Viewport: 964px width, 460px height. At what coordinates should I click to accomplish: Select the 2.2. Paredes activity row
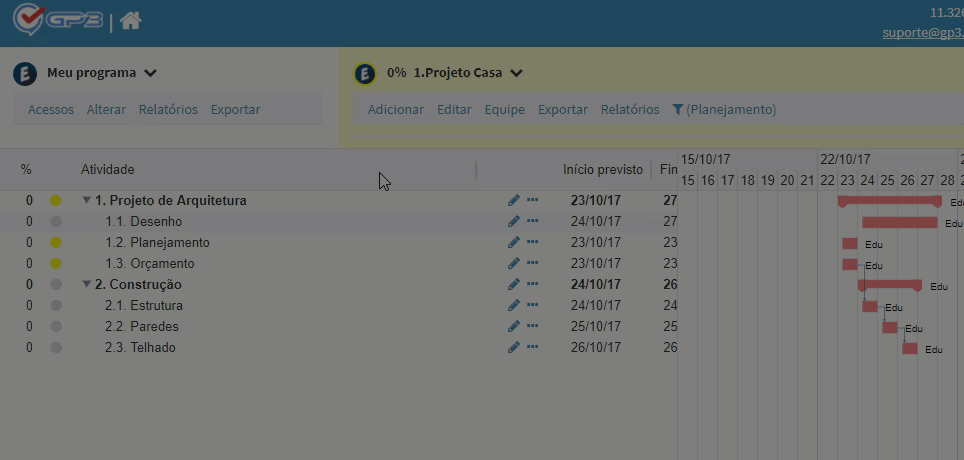pyautogui.click(x=338, y=326)
